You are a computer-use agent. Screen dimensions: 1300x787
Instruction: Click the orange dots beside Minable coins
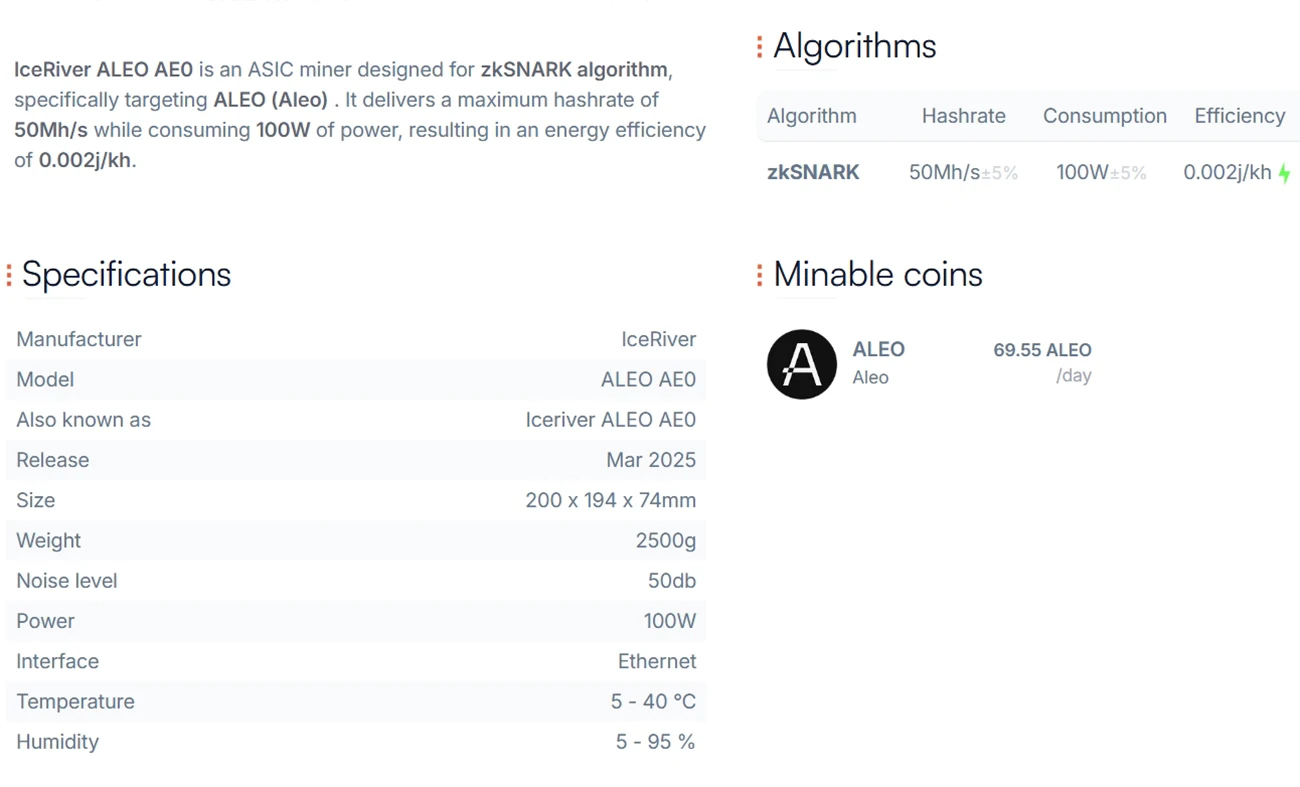760,275
